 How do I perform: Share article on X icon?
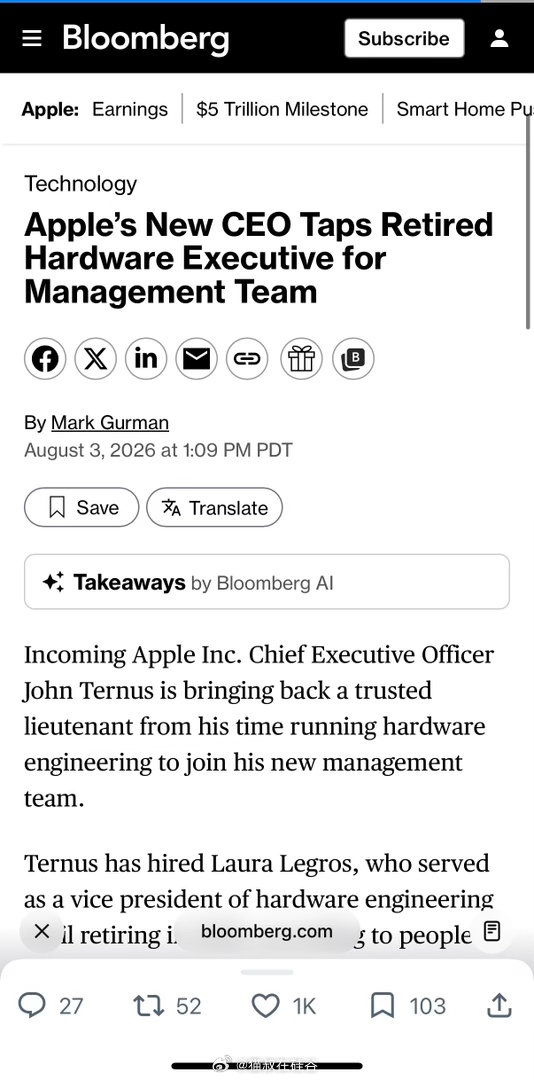click(x=96, y=359)
